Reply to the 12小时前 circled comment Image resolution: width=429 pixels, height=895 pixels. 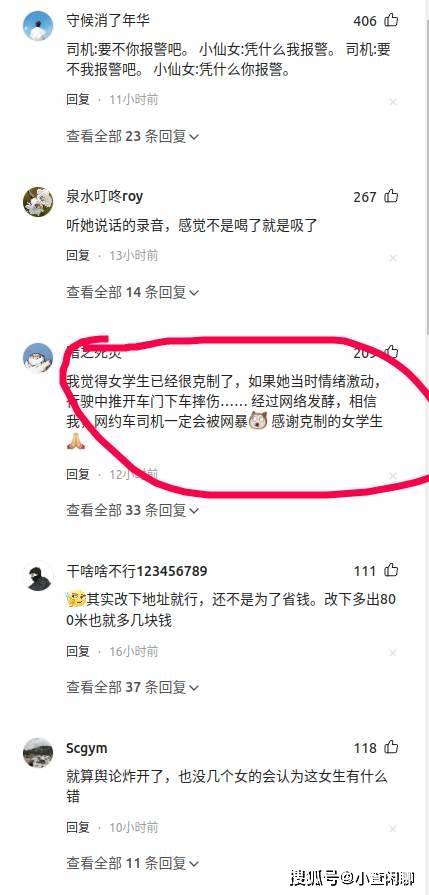(78, 474)
